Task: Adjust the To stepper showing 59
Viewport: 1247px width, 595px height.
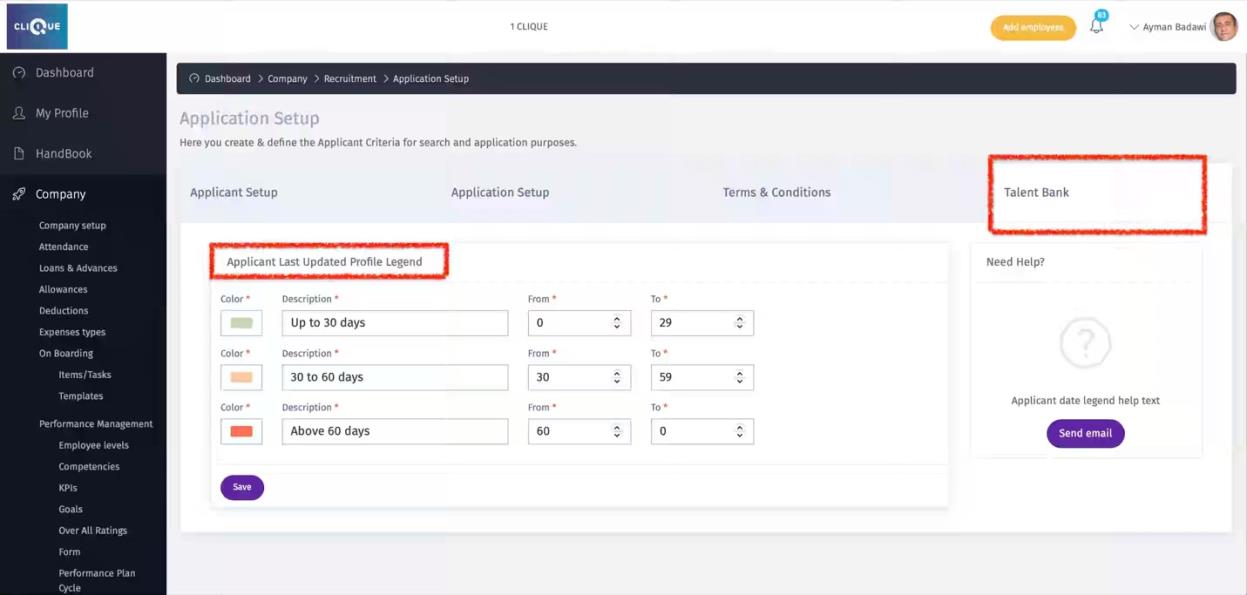Action: [740, 377]
